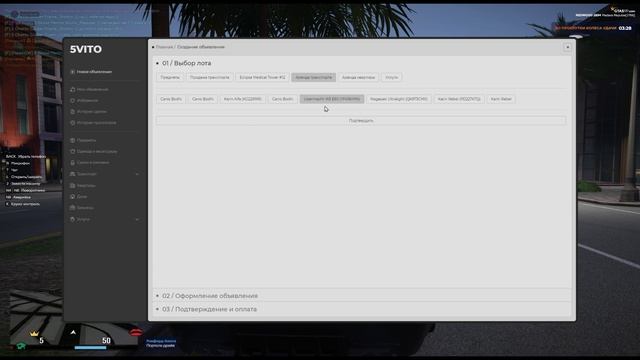The height and width of the screenshot is (360, 640).
Task: Close the 5VITO listing window
Action: 567,47
